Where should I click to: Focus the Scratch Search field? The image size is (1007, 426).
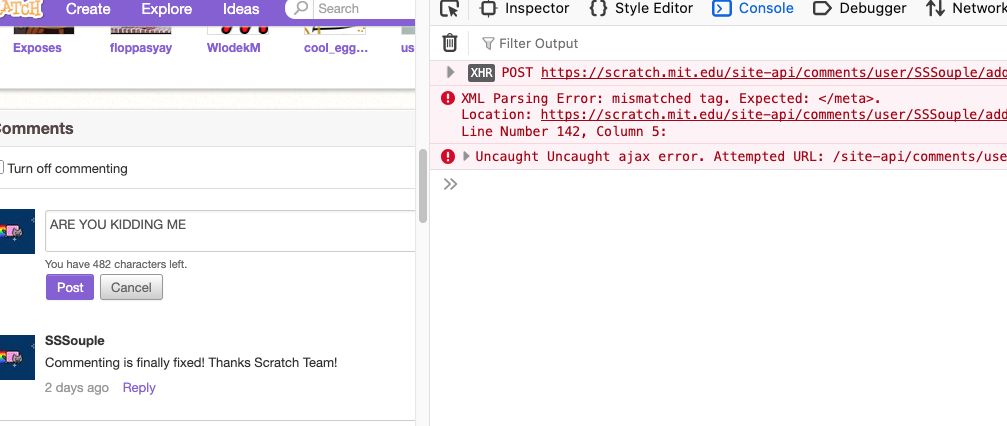click(x=365, y=9)
